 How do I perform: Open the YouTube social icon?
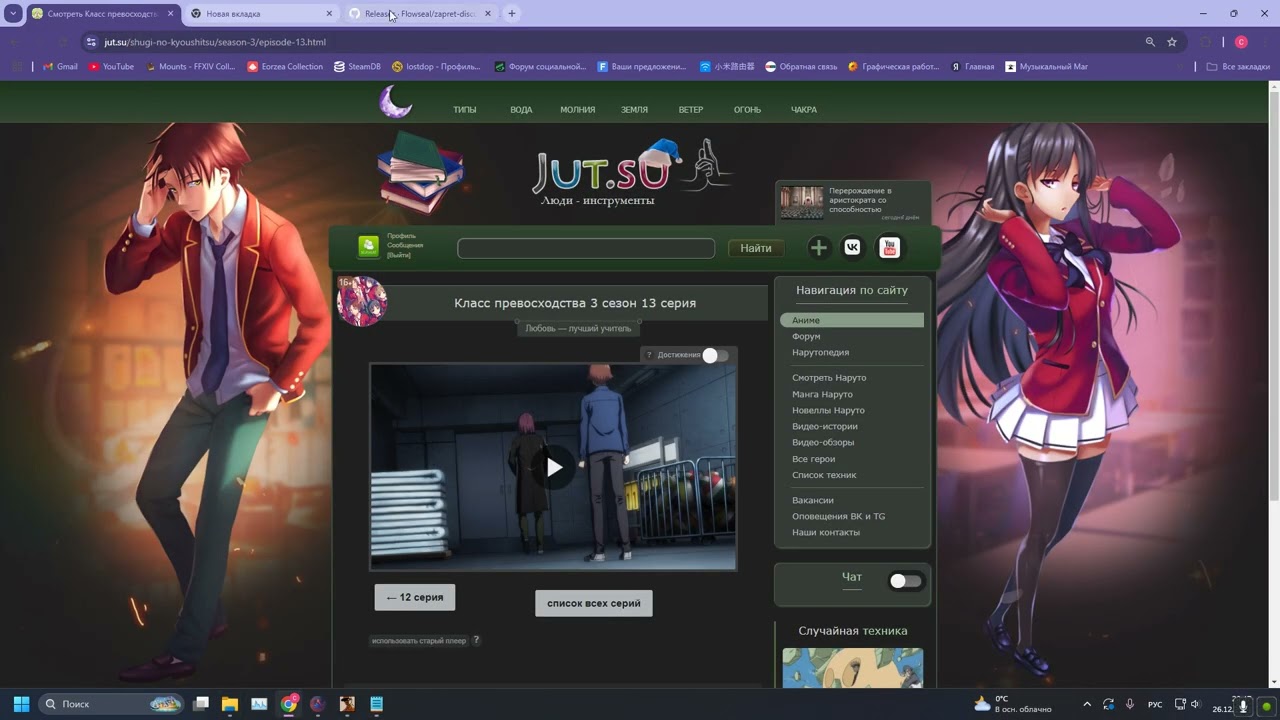click(x=889, y=248)
